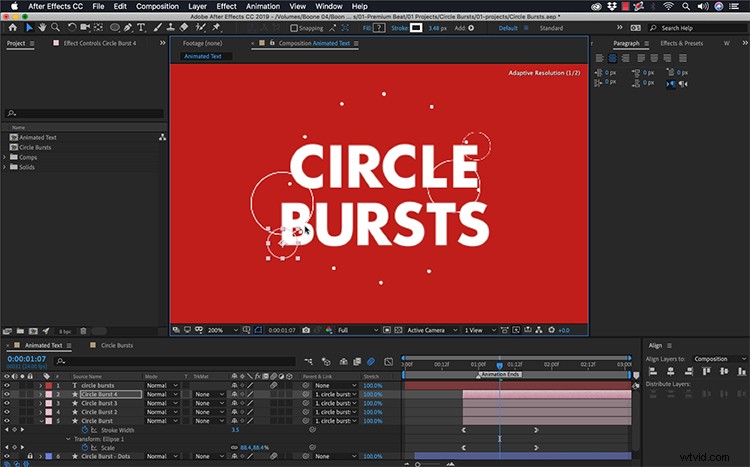Delete selected item with trash icon
Viewport: 750px width, 467px height.
pos(83,331)
